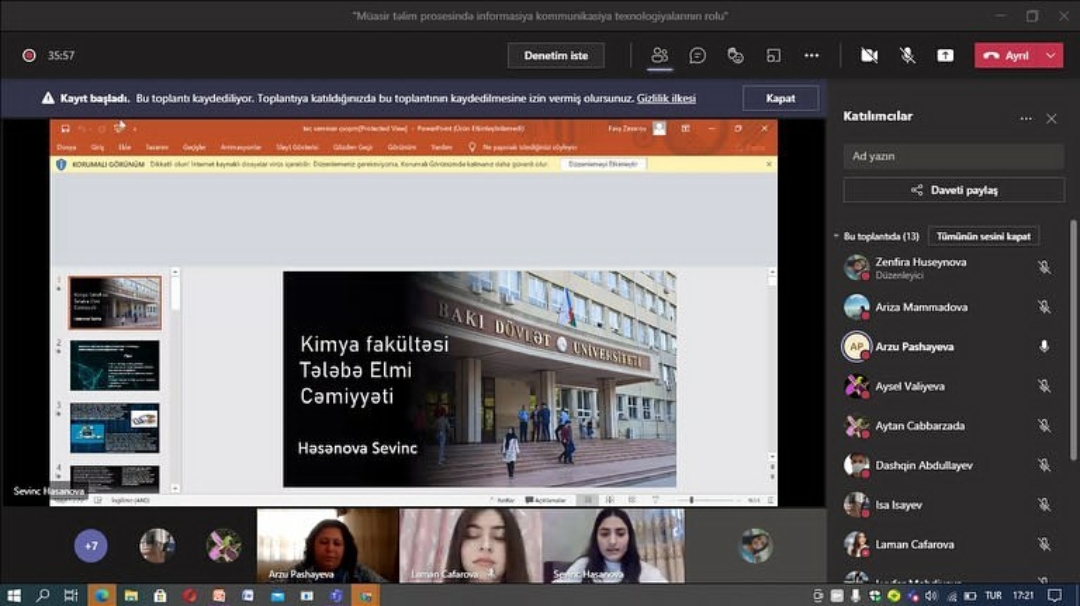Image resolution: width=1080 pixels, height=606 pixels.
Task: Click Tümünün sesini kapat button
Action: point(983,237)
